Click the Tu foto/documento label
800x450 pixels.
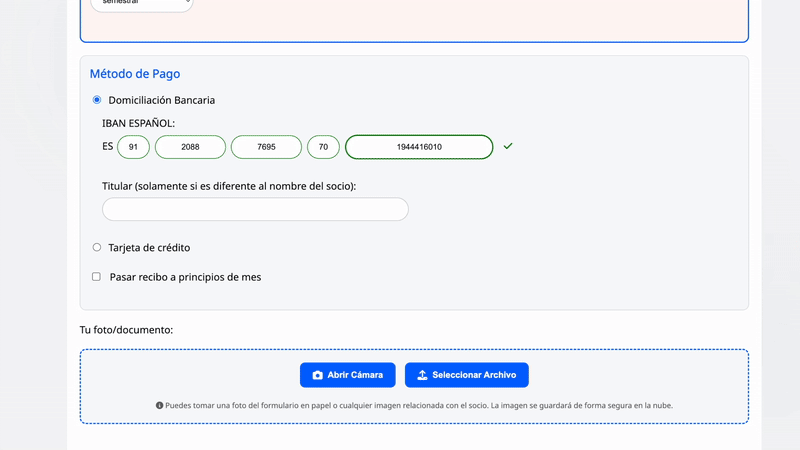pyautogui.click(x=126, y=330)
